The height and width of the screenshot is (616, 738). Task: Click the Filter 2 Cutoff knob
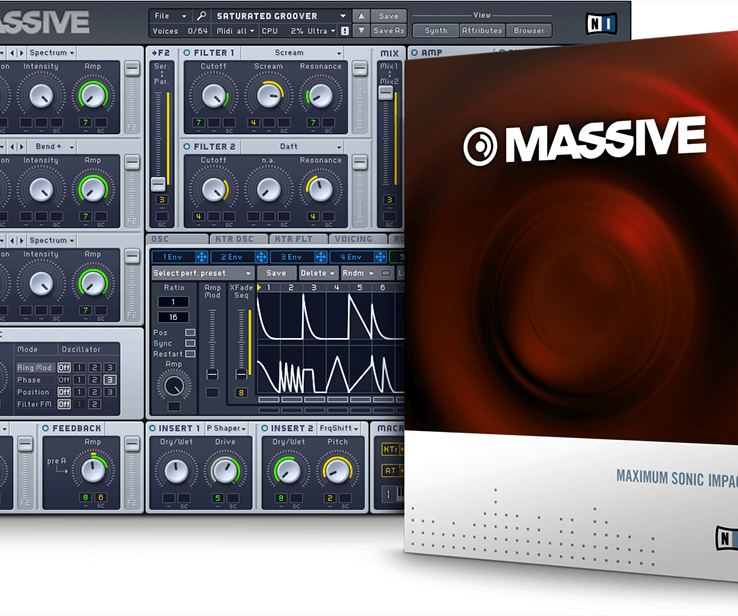click(213, 190)
